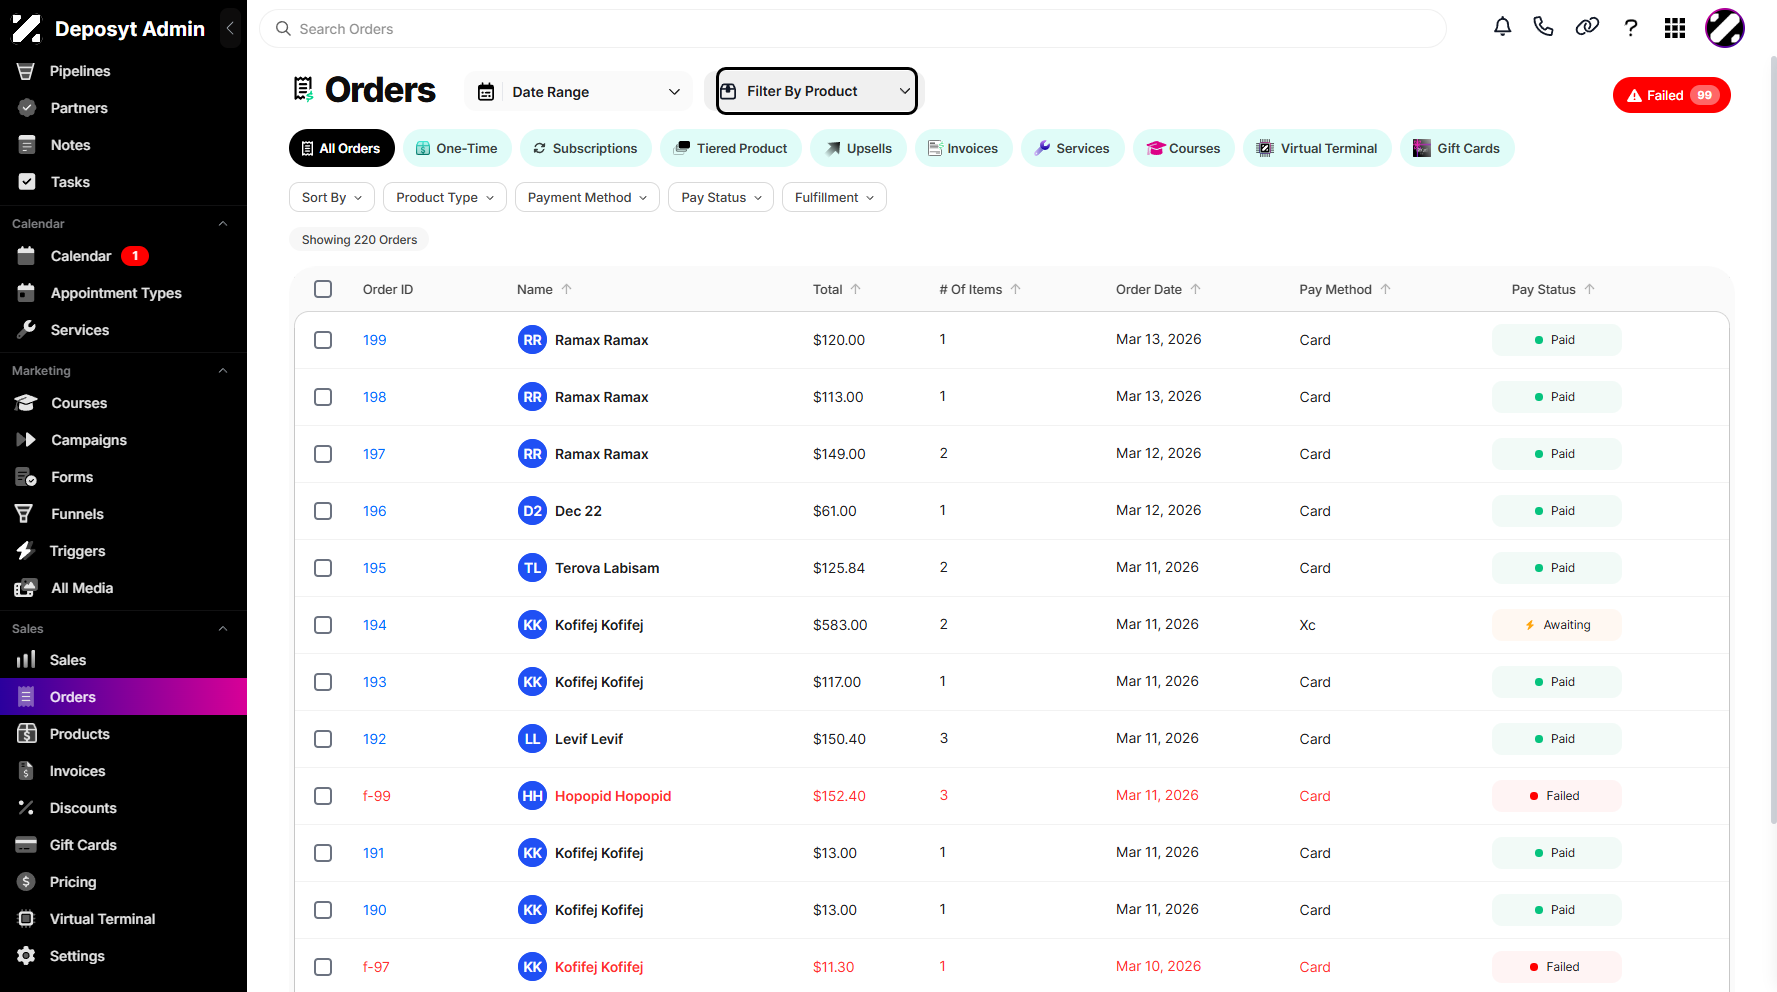Check the box for order 194

[323, 625]
